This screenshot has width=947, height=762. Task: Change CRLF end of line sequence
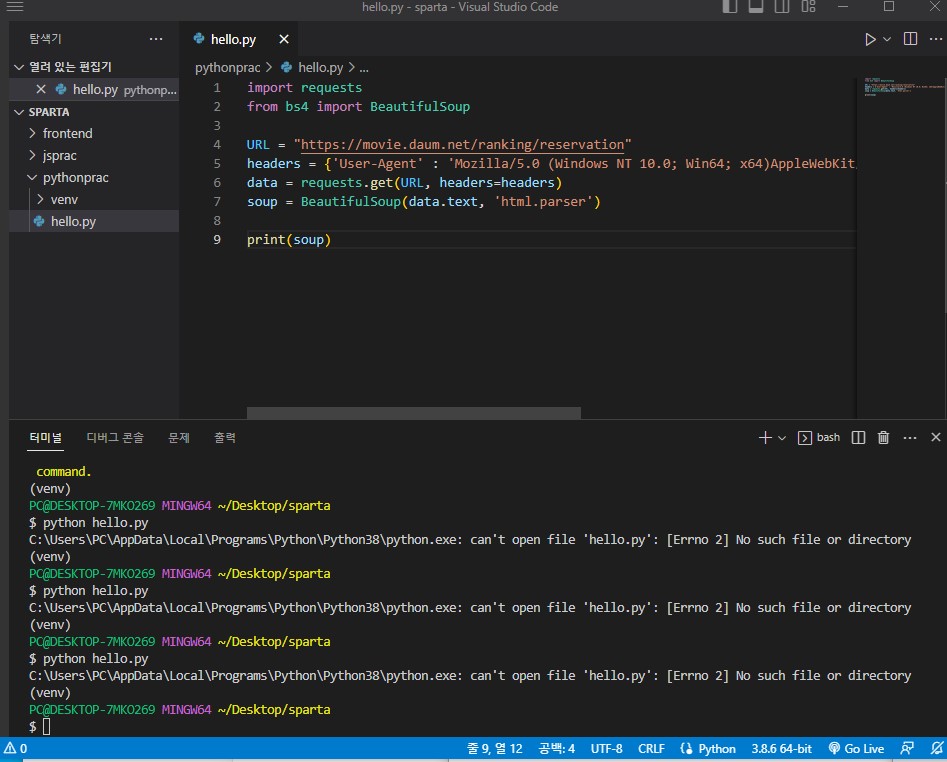(651, 749)
